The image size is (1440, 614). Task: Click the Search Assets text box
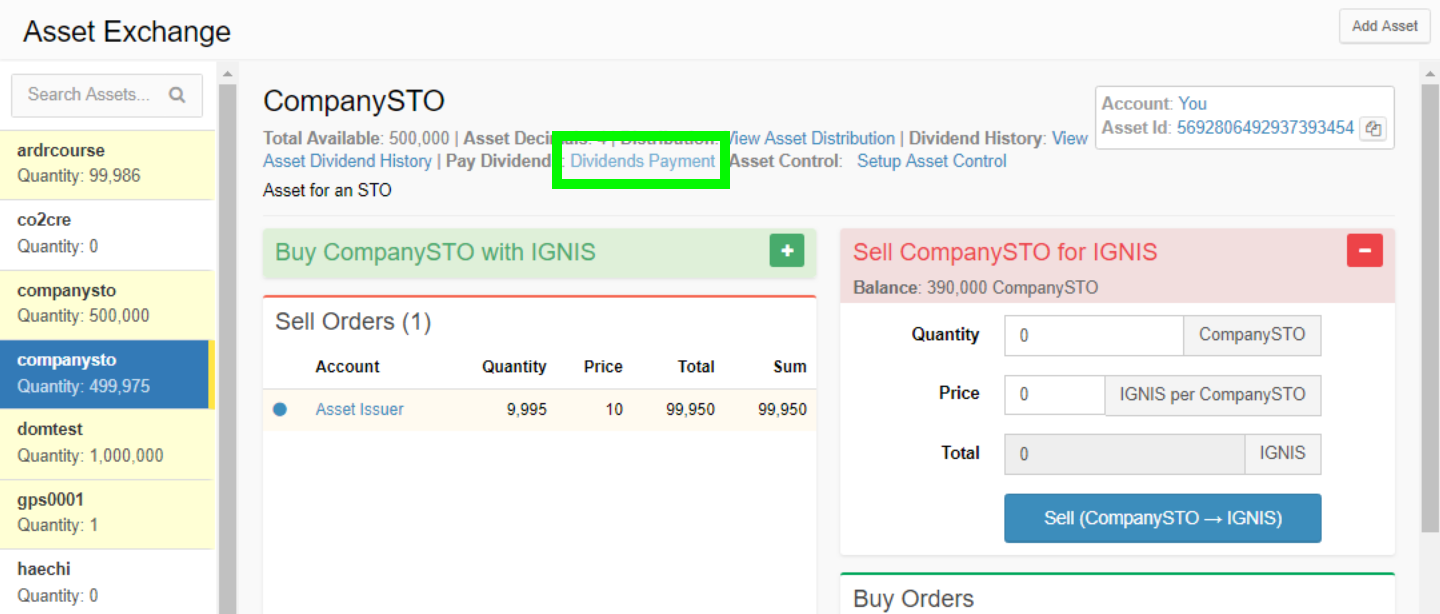90,95
